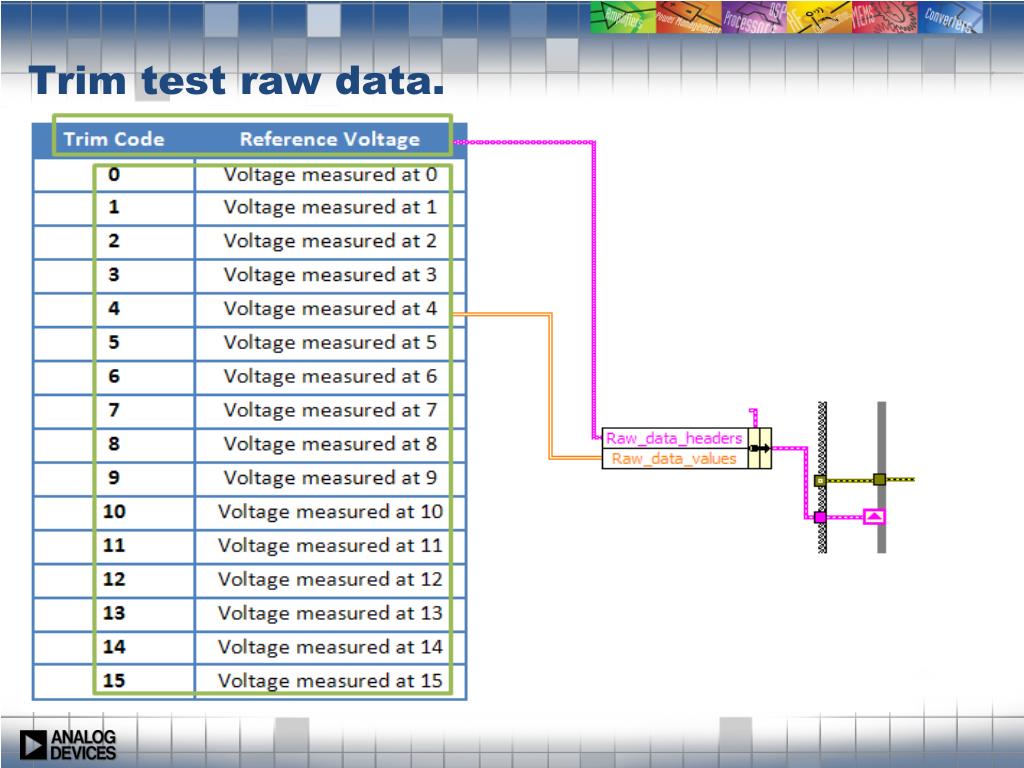The height and width of the screenshot is (768, 1024).
Task: Click trim code 9 cell
Action: (114, 479)
